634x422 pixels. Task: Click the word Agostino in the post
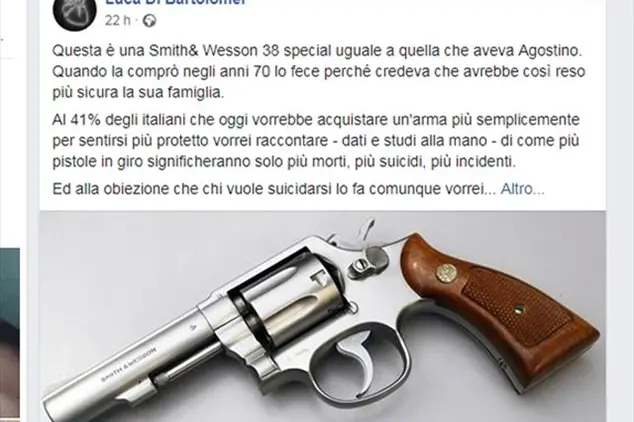pos(550,51)
